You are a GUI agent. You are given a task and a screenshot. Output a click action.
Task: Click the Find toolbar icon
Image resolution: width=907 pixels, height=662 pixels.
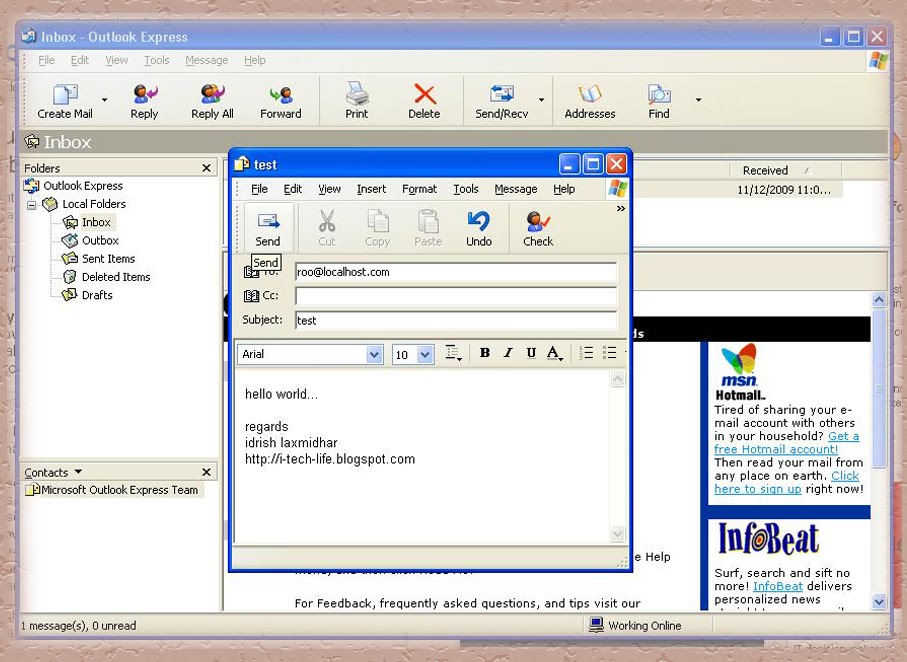click(x=659, y=101)
